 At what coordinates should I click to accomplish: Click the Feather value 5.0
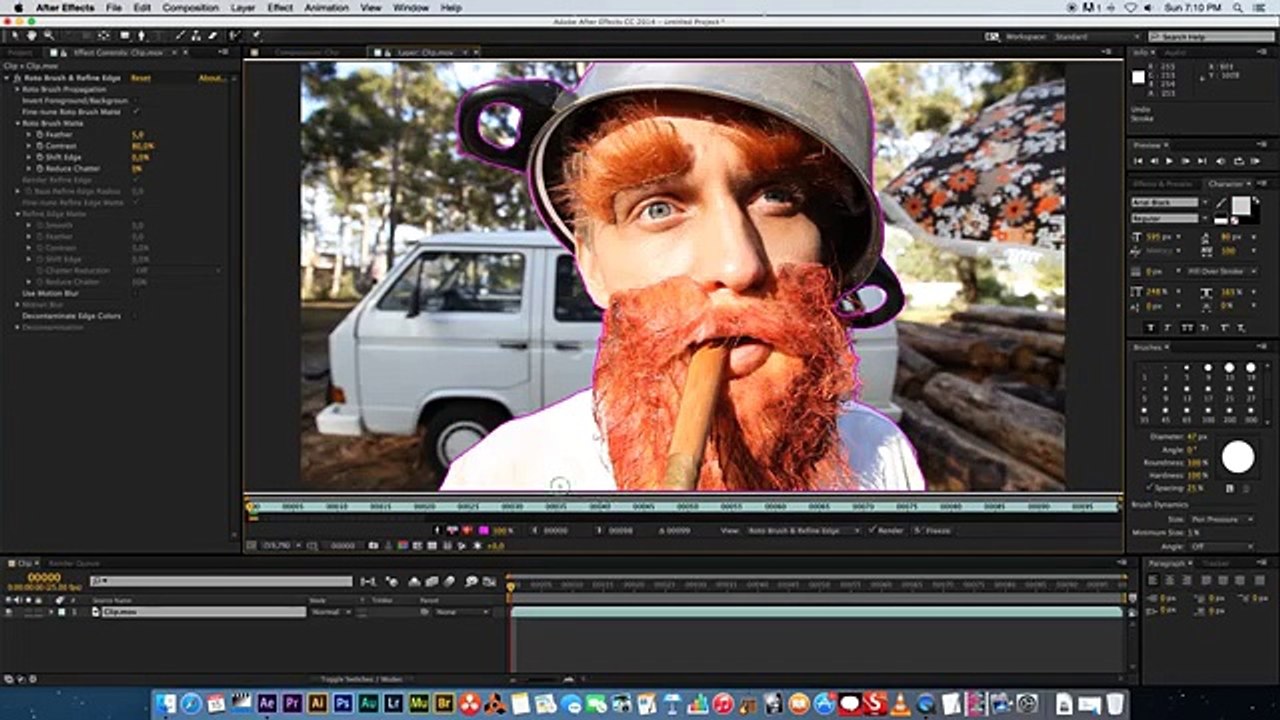(137, 134)
